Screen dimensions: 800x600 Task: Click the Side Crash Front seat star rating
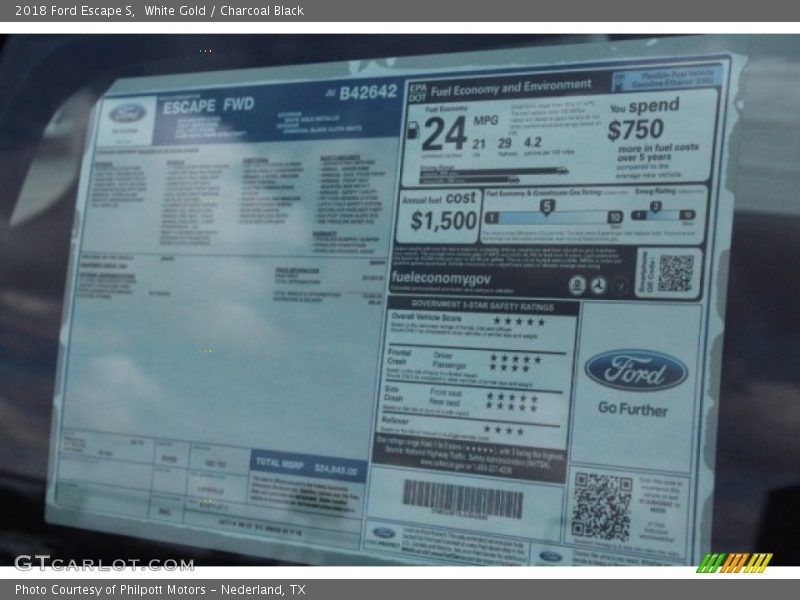(512, 397)
